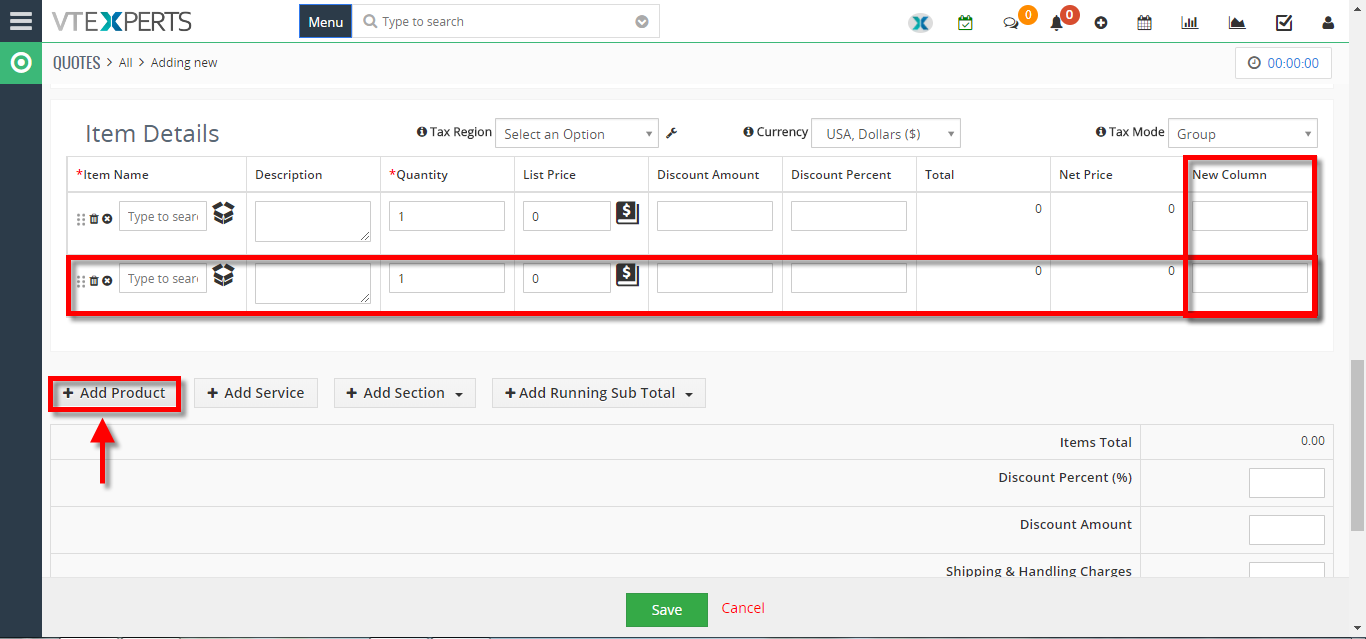Go to QUOTES breadcrumb
Screen dimensions: 1366x639
tap(77, 62)
